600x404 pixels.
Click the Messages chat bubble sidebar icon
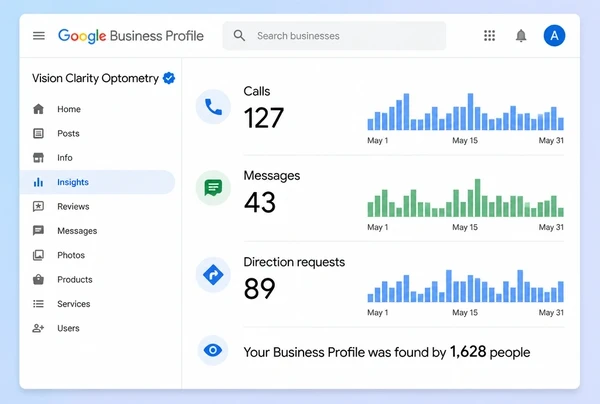pyautogui.click(x=38, y=231)
